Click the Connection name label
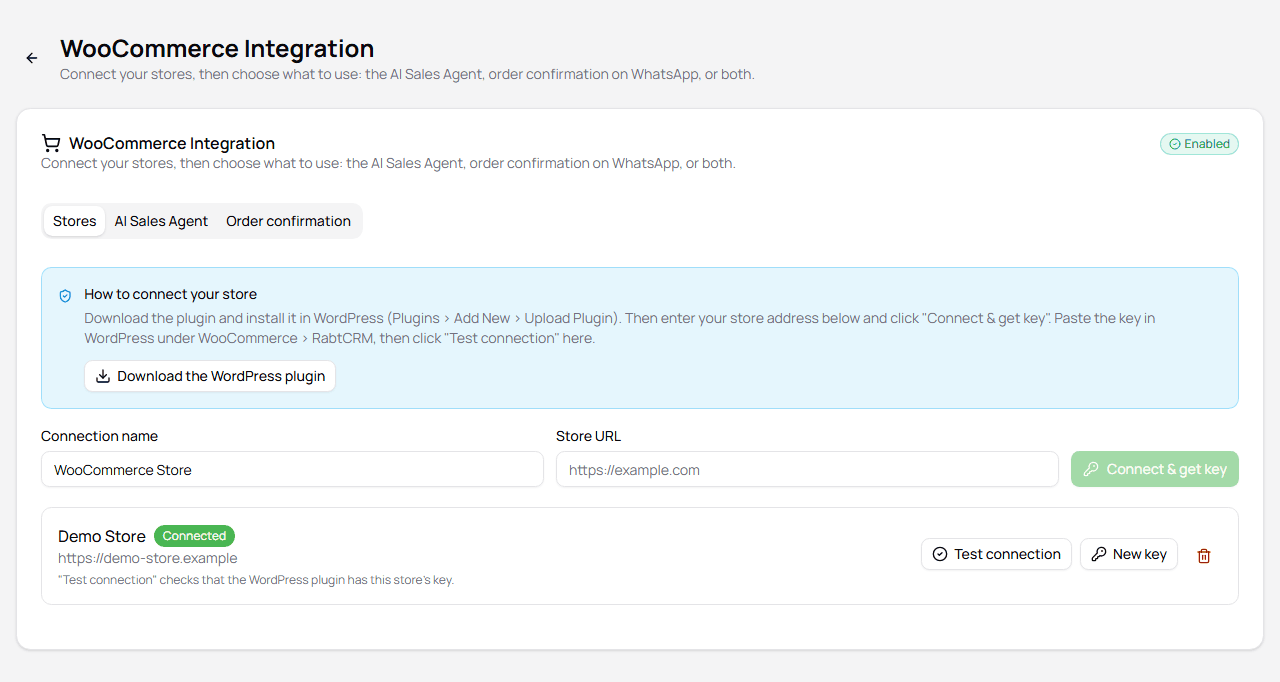Viewport: 1280px width, 682px height. tap(100, 436)
